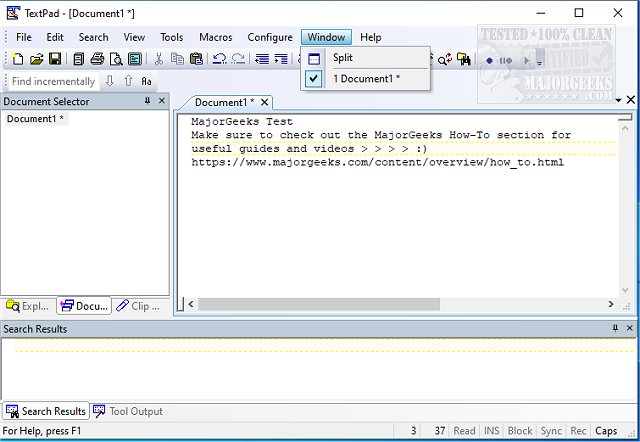The image size is (640, 442).
Task: Open the Search menu
Action: tap(93, 37)
